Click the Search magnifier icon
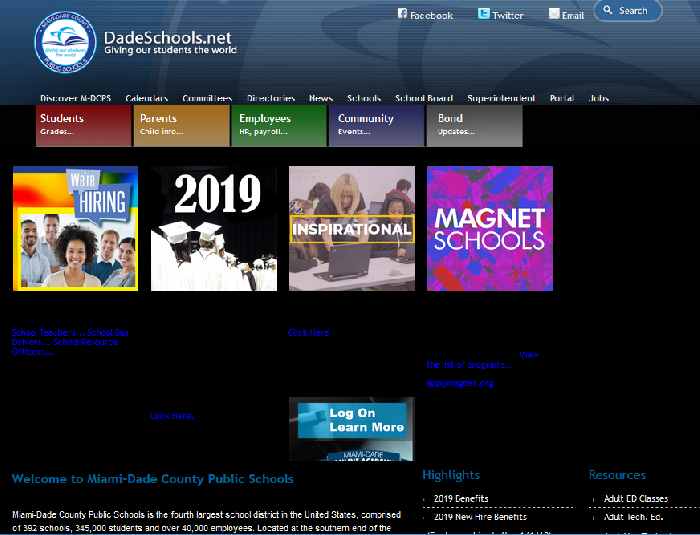The width and height of the screenshot is (700, 535). tap(607, 9)
